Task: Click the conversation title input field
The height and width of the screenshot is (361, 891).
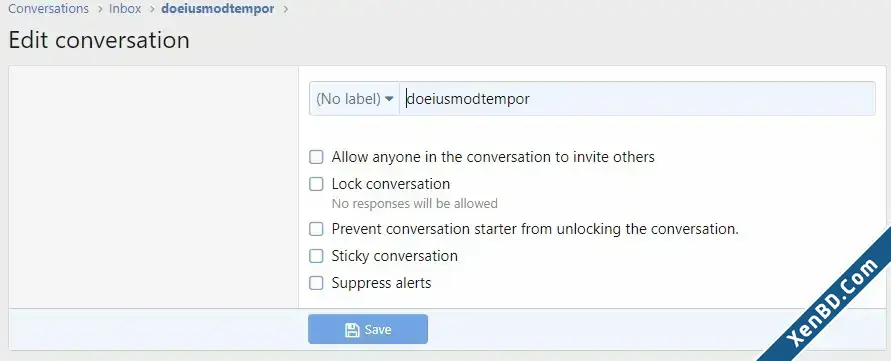Action: (638, 98)
